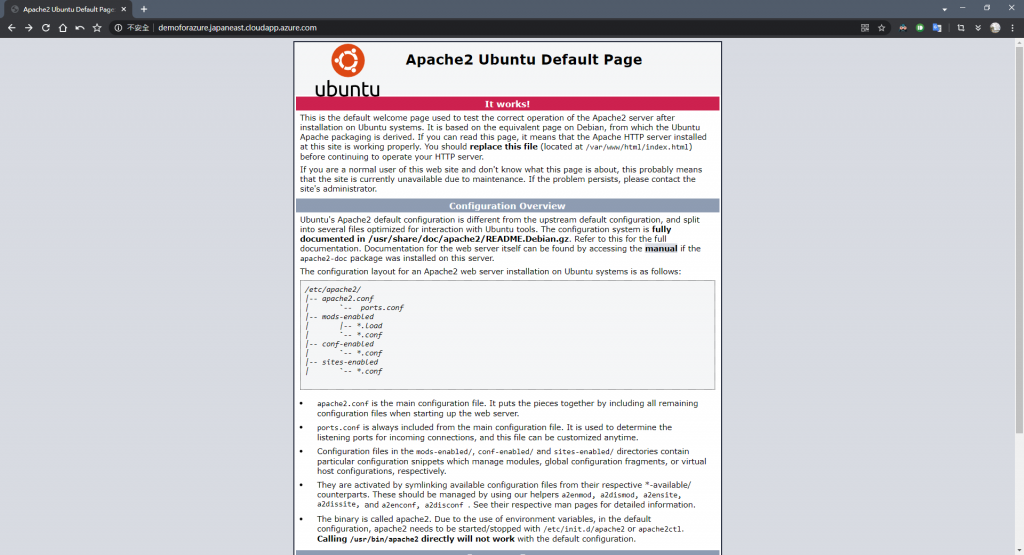Viewport: 1024px width, 555px height.
Task: Click '/usr/share/doc/apache2/README.Debian.gz' bold text
Action: [468, 239]
